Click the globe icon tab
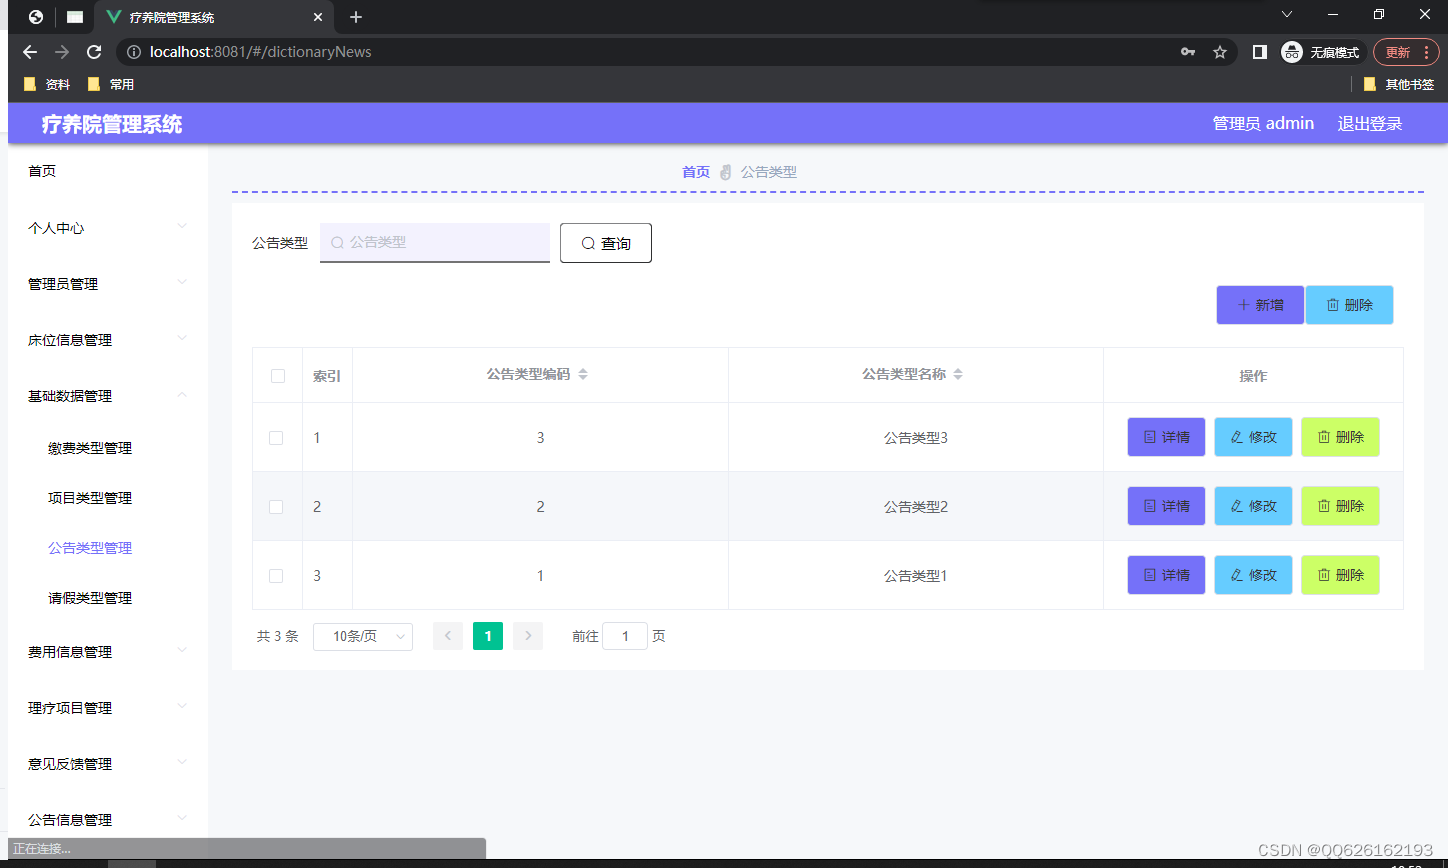1448x868 pixels. point(36,17)
